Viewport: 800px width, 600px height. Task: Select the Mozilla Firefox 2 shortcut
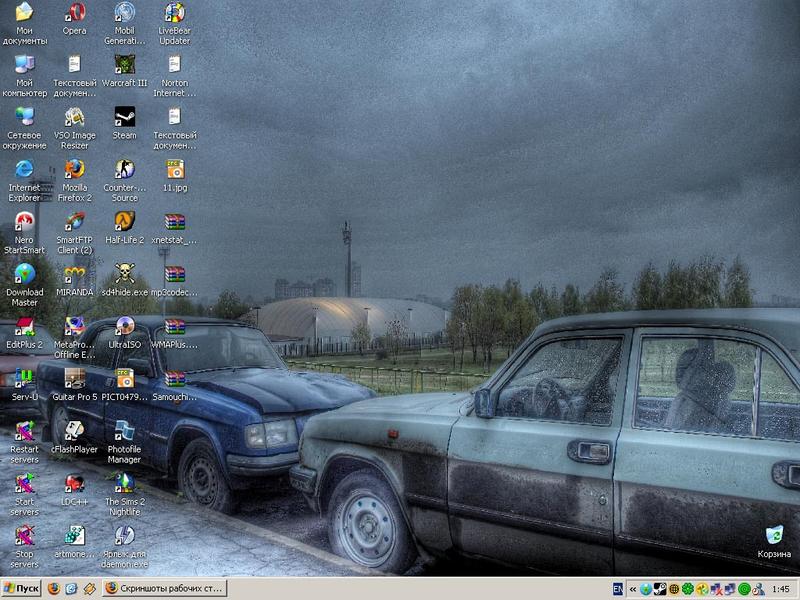tap(74, 170)
